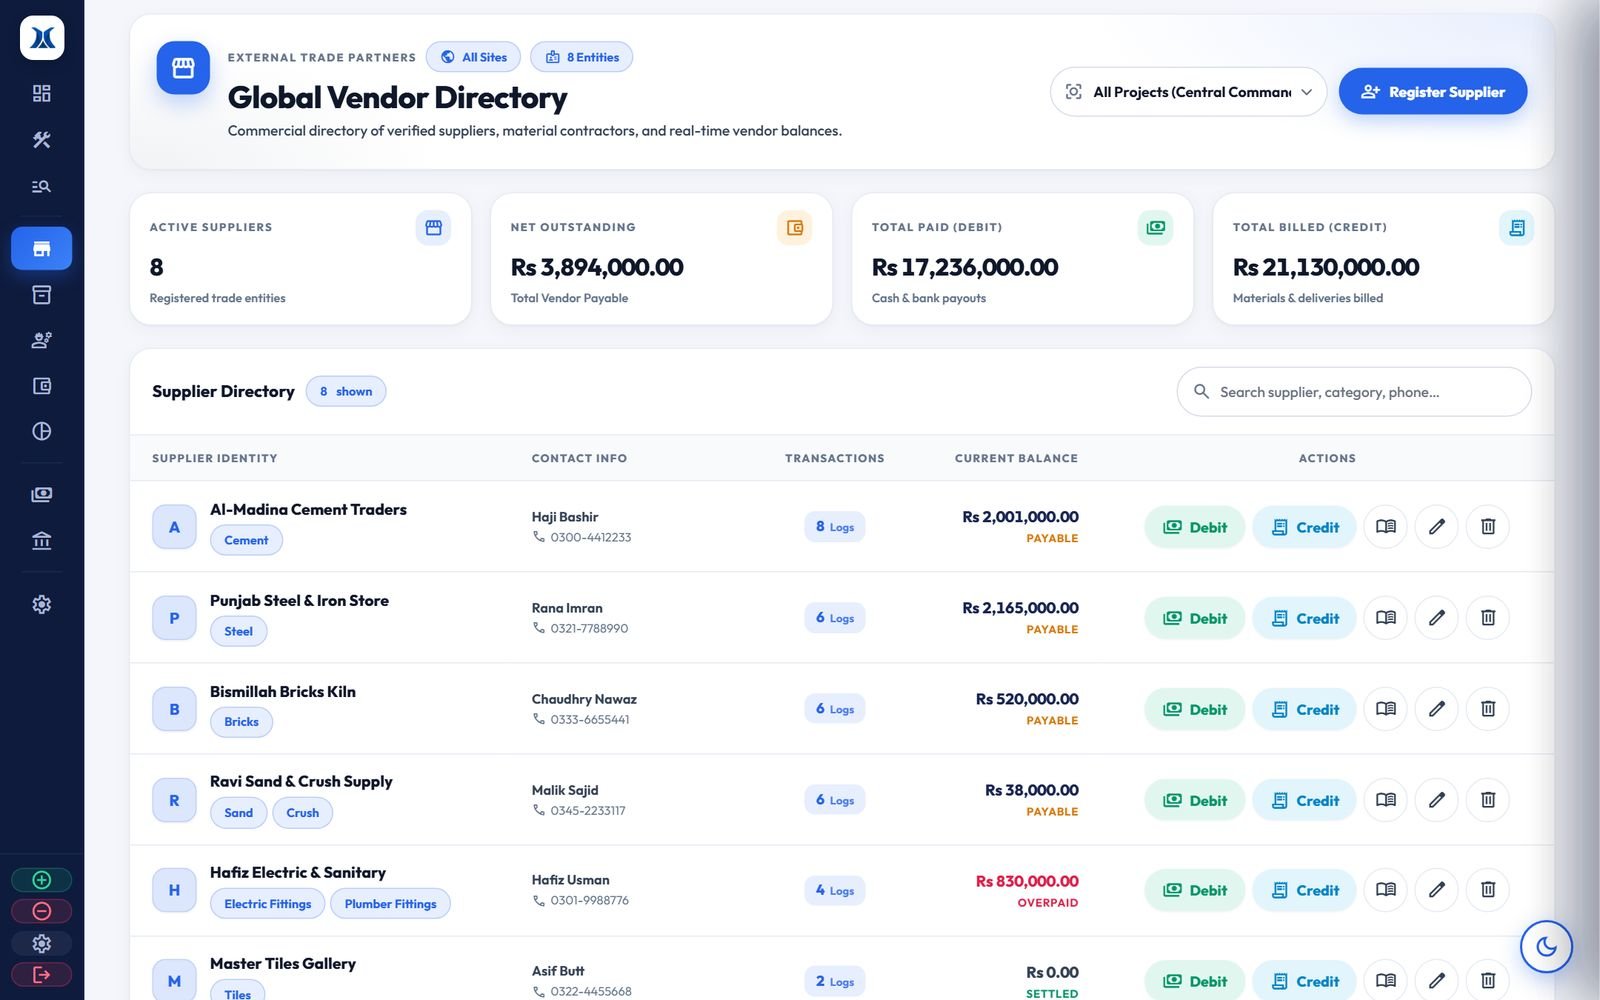Edit Punjab Steel & Iron Store with pencil icon
Screen dimensions: 1600x1000
point(1436,617)
